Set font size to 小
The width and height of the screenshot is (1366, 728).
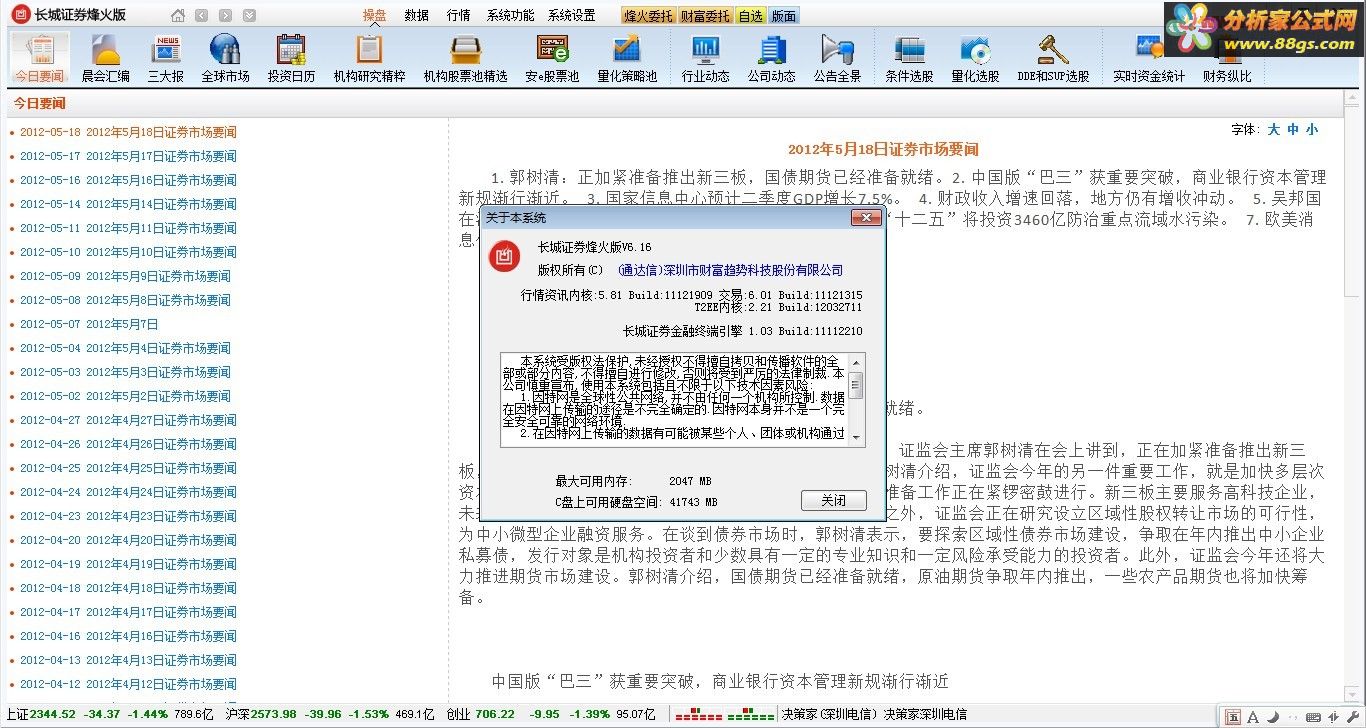[1311, 129]
